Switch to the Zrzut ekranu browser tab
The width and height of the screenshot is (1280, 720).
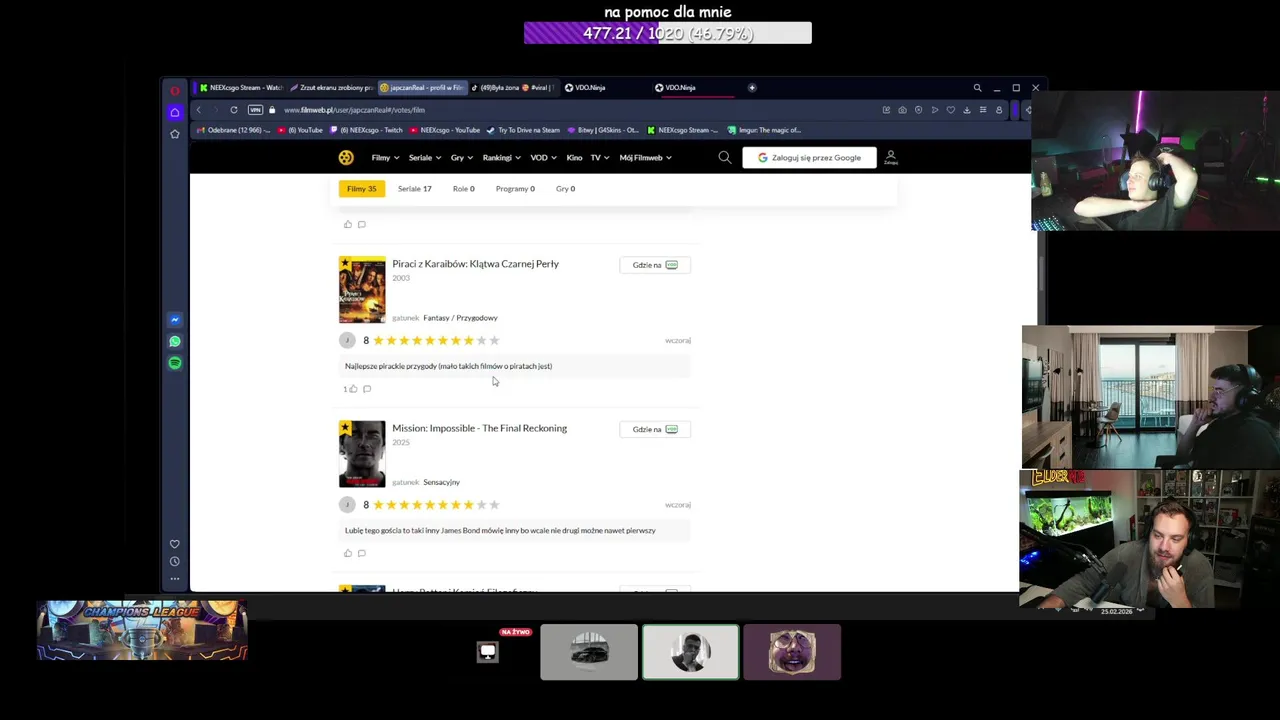click(331, 87)
